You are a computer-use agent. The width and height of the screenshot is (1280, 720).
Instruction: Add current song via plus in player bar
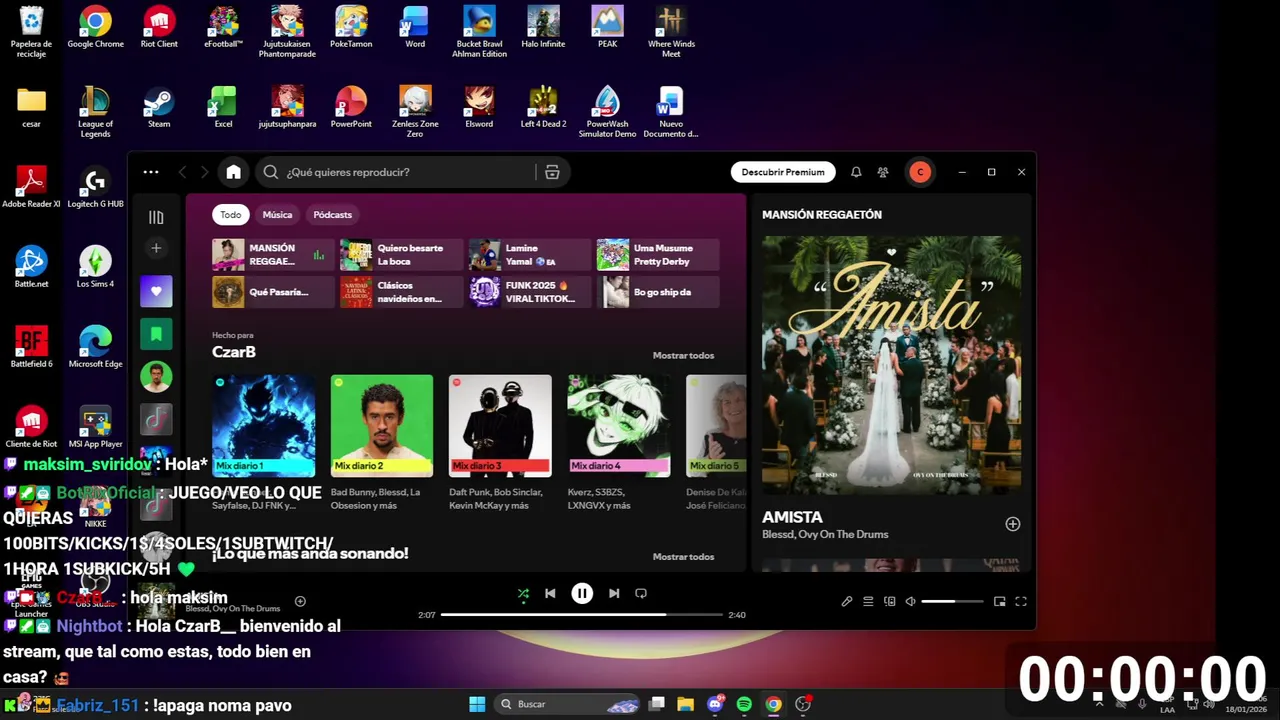click(300, 601)
